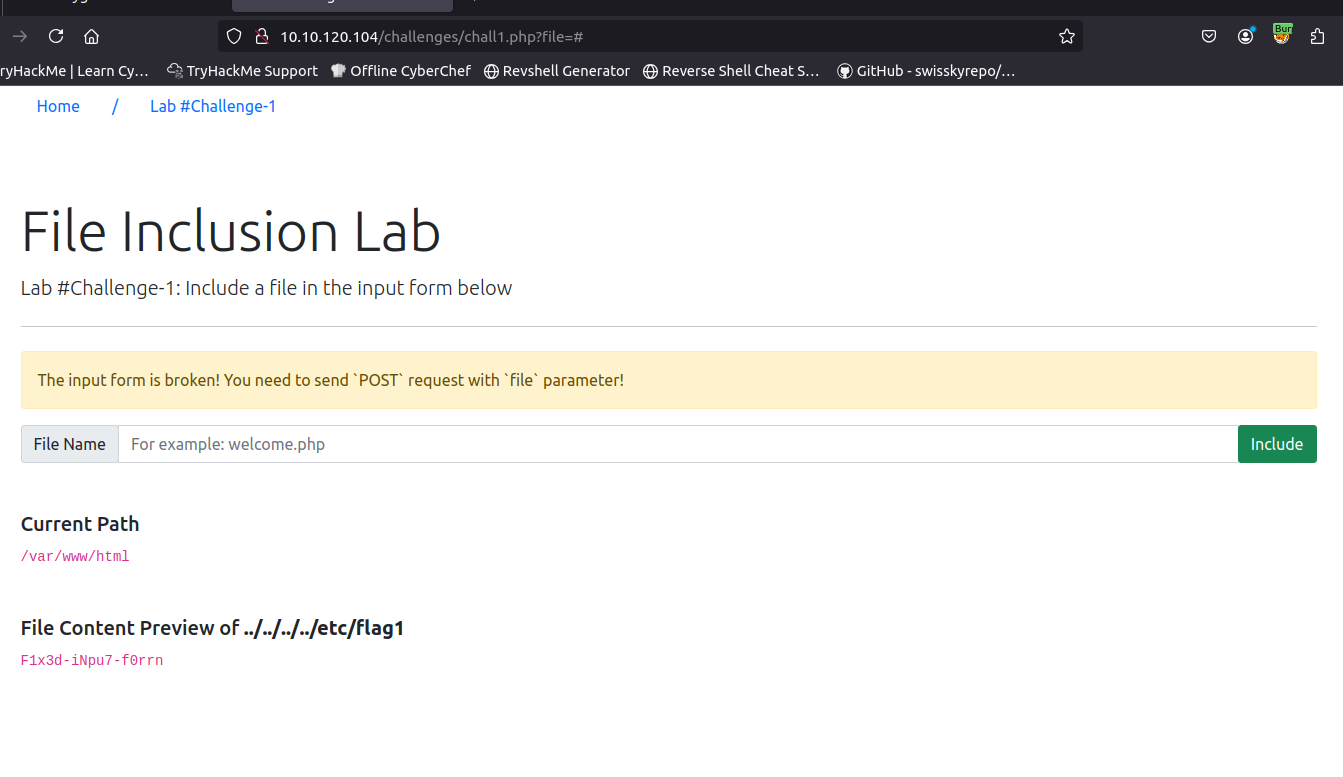Open the shield tracking protection icon
This screenshot has height=777, width=1343.
click(x=234, y=36)
